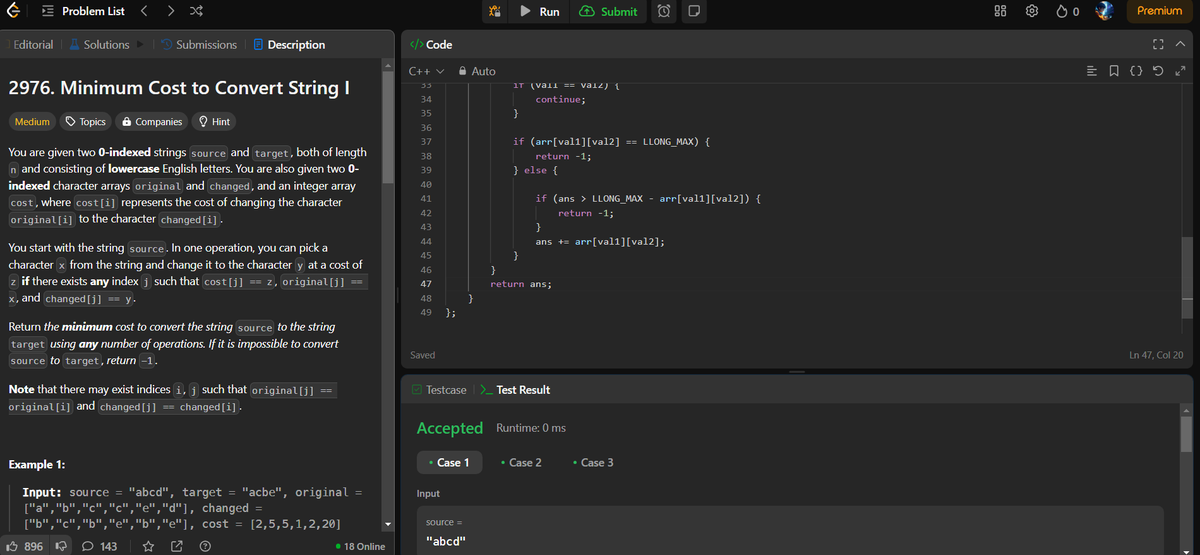Viewport: 1200px width, 555px height.
Task: Click line number 41 in gutter
Action: pyautogui.click(x=426, y=199)
